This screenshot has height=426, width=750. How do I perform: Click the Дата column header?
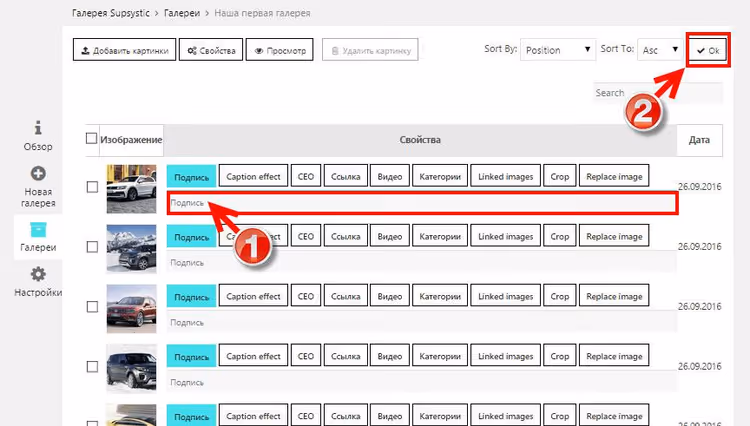[x=699, y=140]
